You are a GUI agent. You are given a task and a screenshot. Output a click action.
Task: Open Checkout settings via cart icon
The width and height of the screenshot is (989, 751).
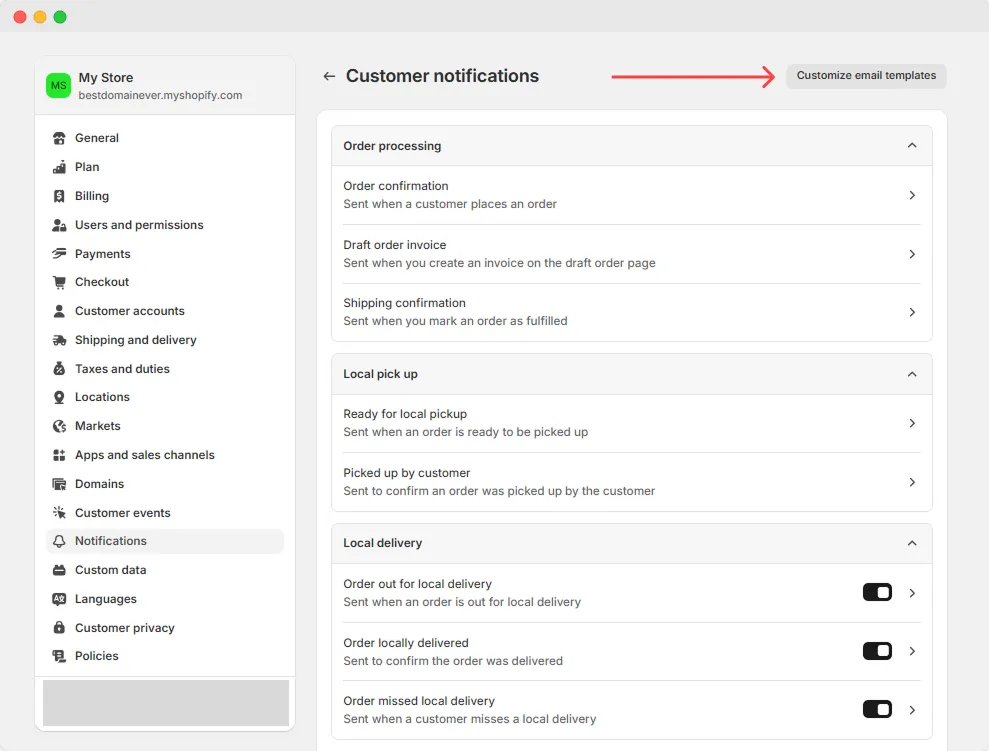(58, 282)
